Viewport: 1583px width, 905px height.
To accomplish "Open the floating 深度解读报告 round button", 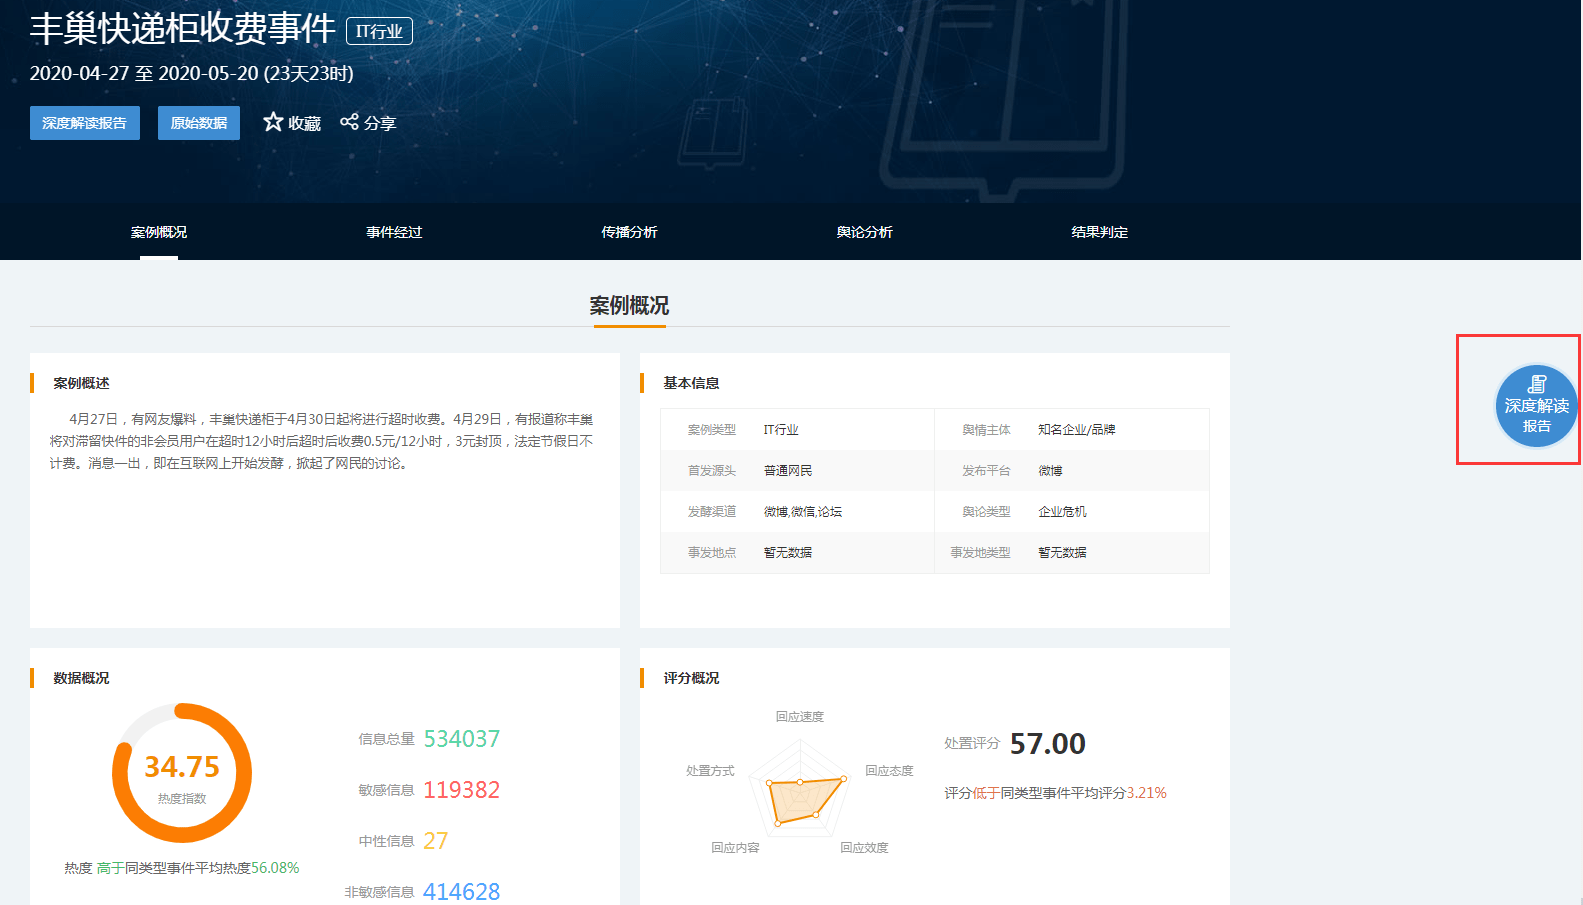I will click(x=1536, y=405).
